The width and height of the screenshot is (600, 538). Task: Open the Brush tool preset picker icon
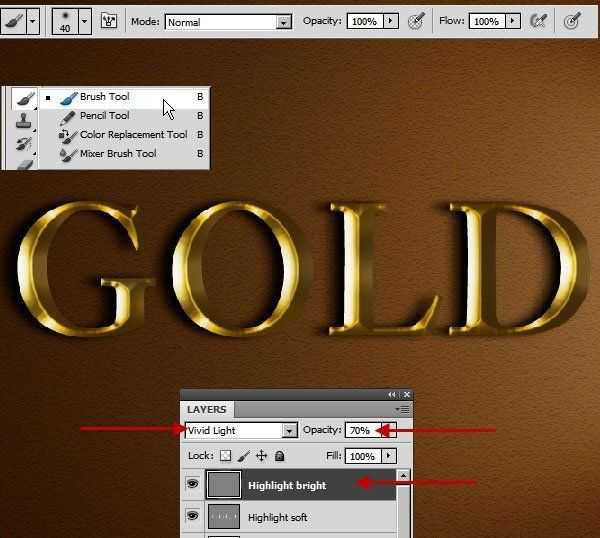[x=14, y=21]
